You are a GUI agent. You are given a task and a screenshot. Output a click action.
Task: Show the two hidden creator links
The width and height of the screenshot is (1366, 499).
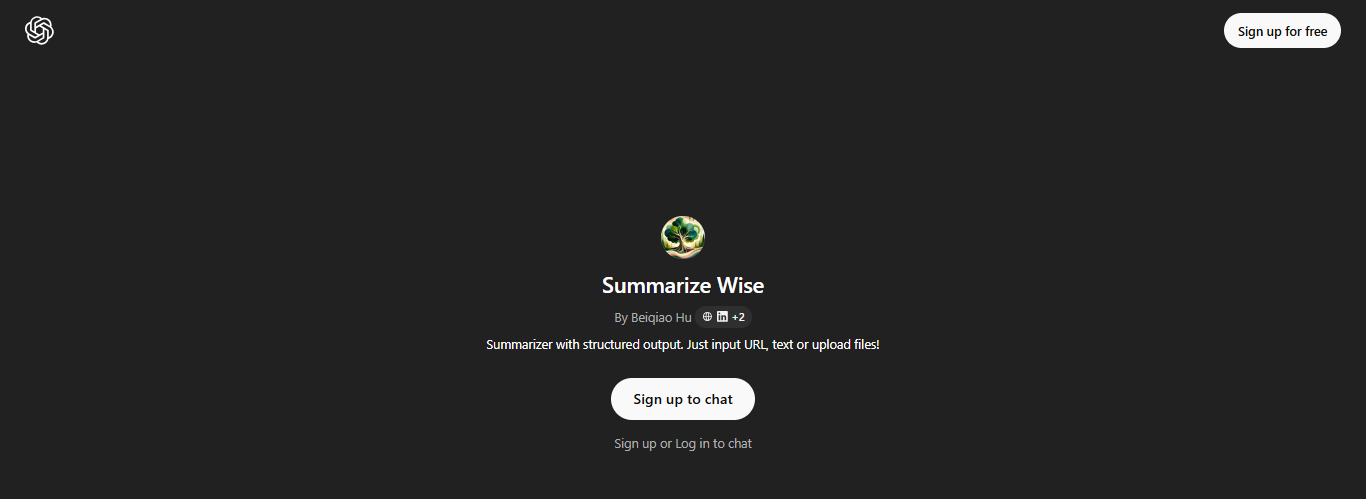point(738,317)
